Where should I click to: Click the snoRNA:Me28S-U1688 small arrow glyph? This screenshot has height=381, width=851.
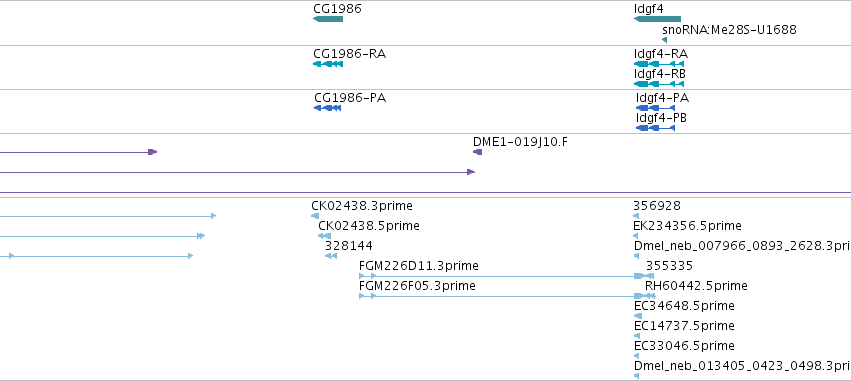(664, 40)
